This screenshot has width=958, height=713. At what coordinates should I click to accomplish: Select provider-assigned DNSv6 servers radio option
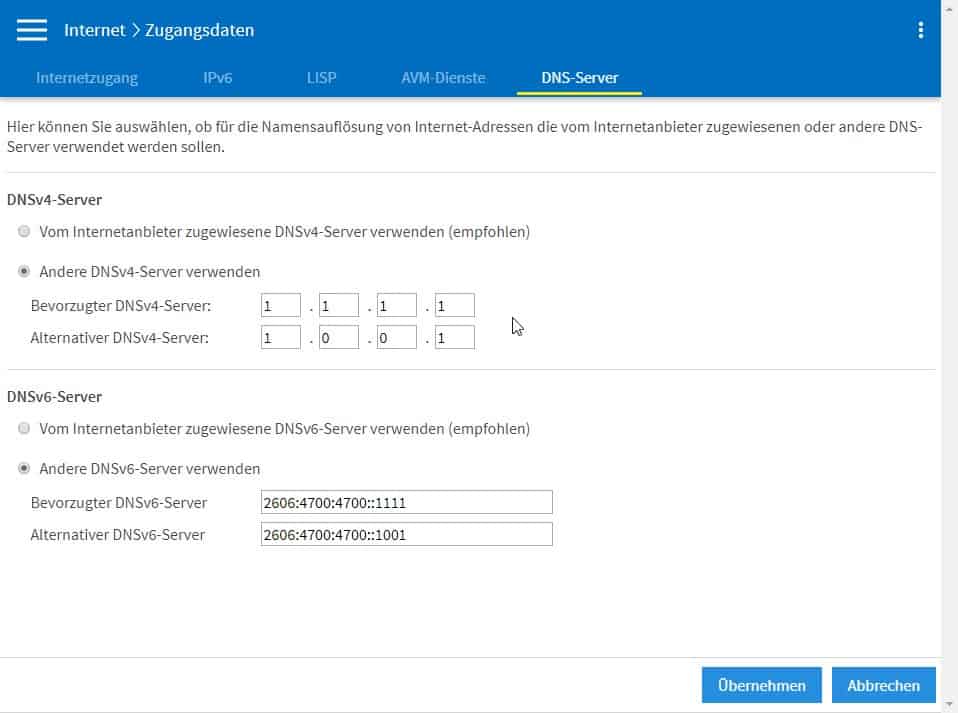[x=24, y=428]
